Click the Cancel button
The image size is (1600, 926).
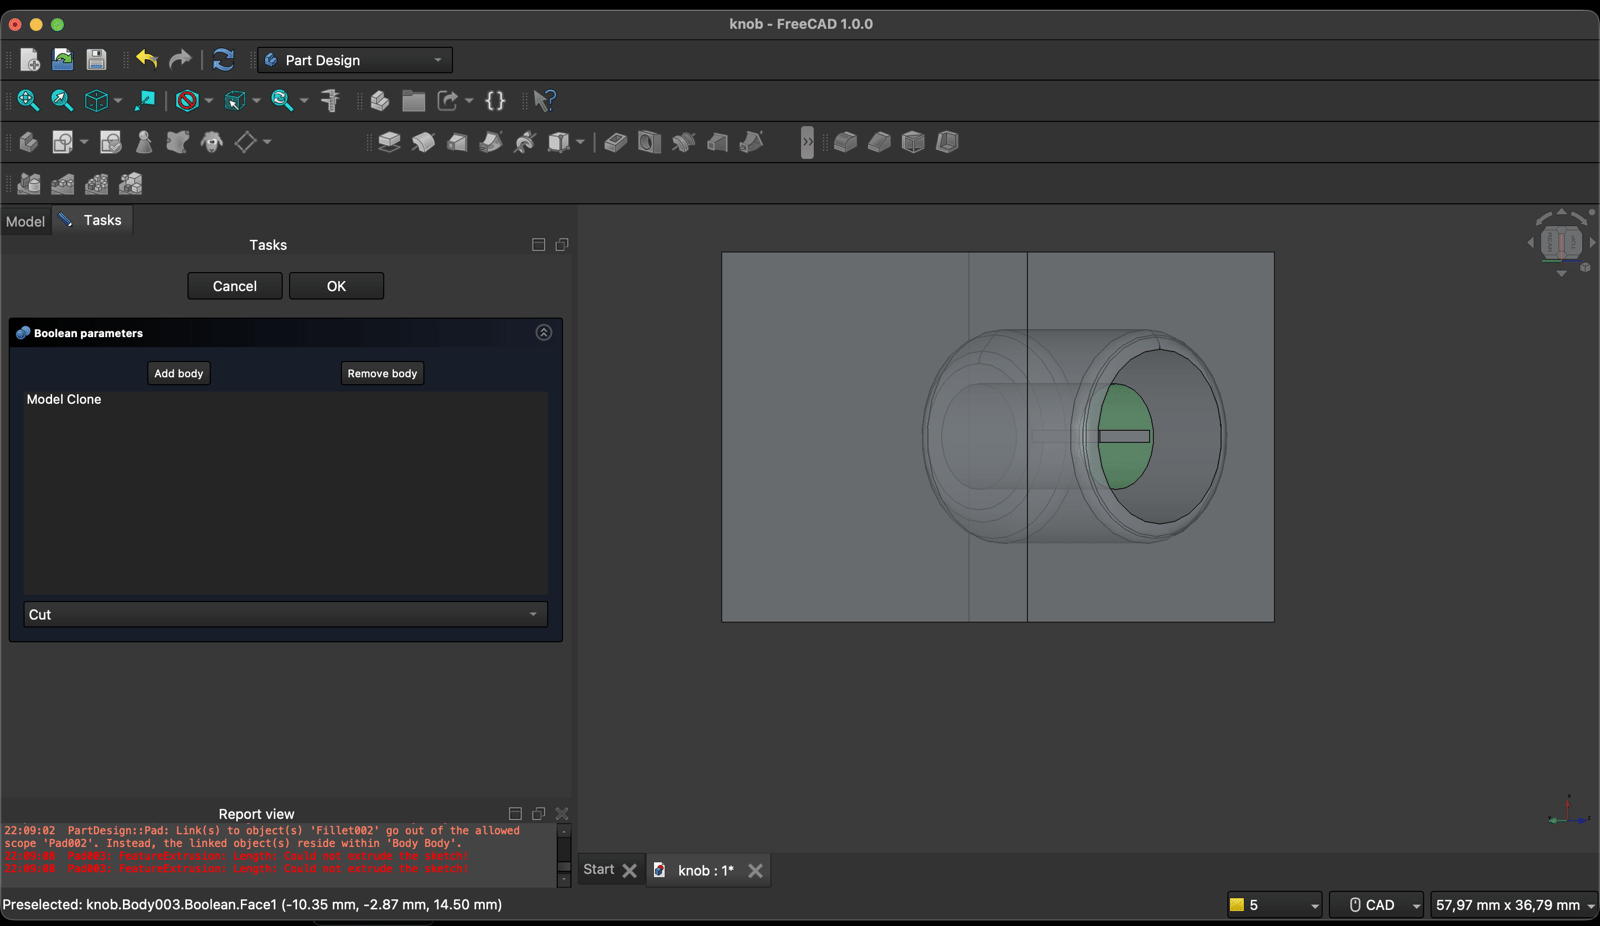coord(235,286)
